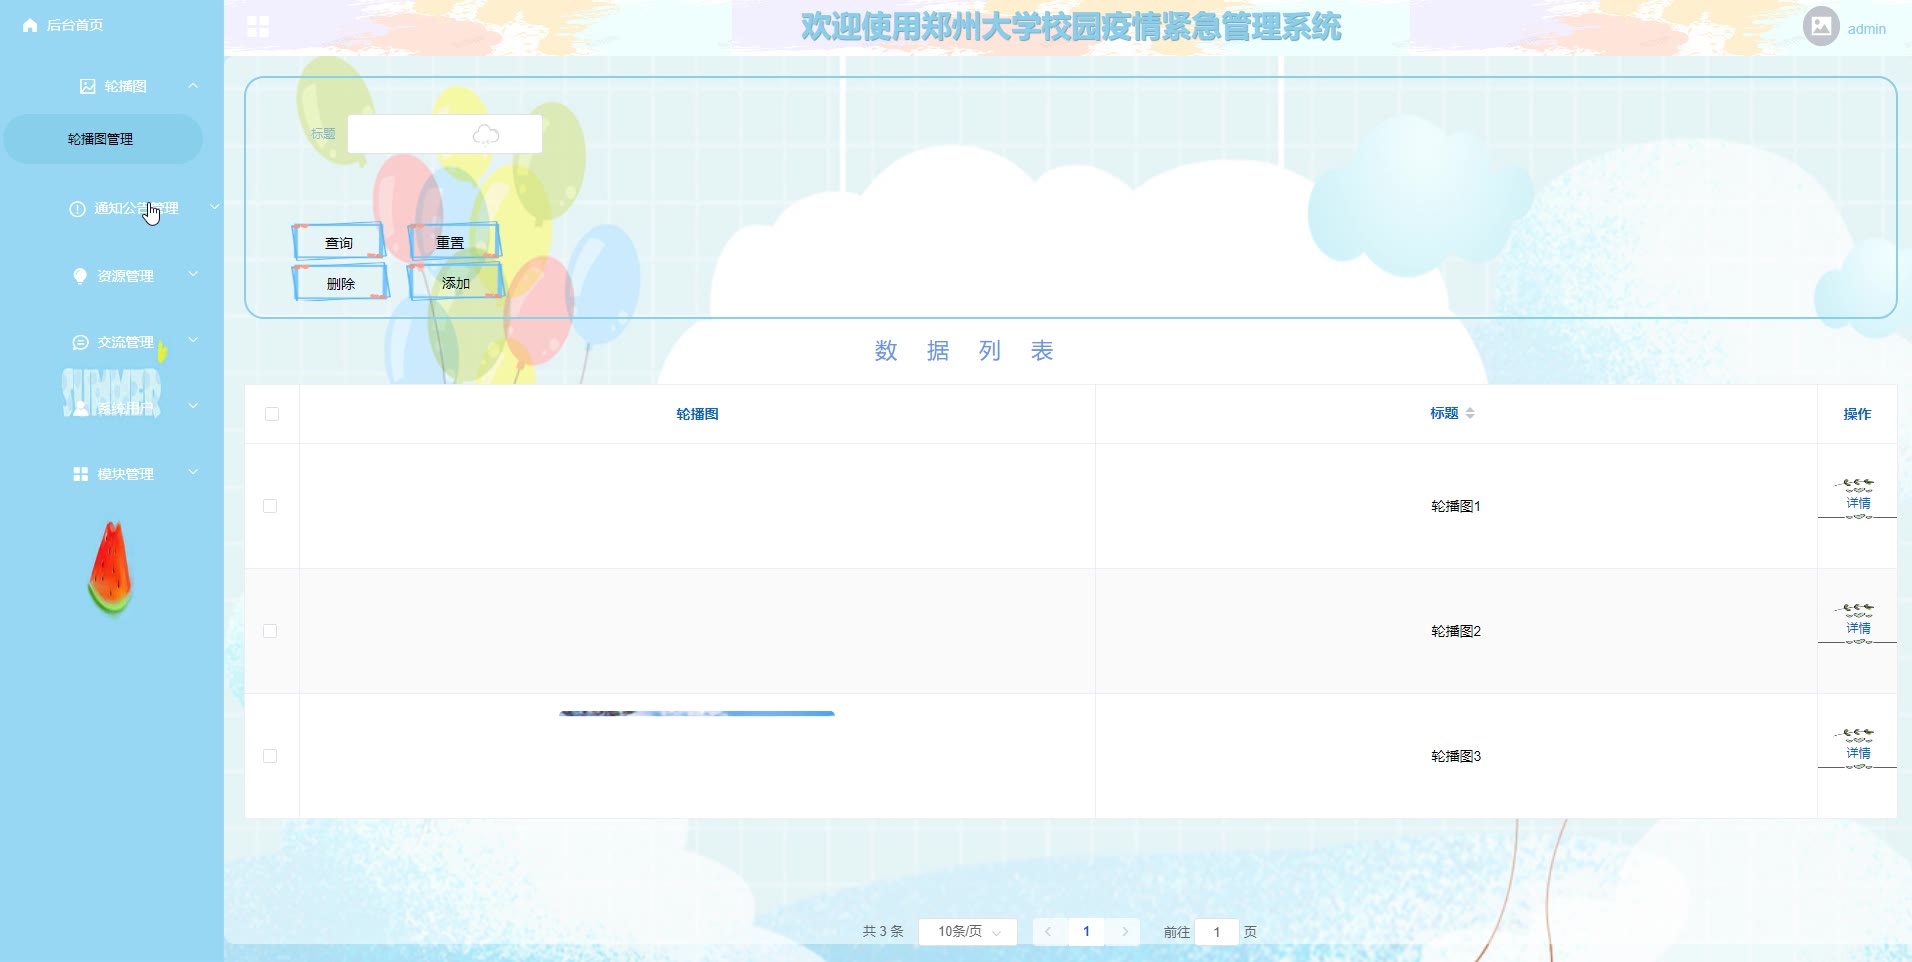This screenshot has height=962, width=1912.
Task: Click the 轮播图2 title cell
Action: (x=1456, y=631)
